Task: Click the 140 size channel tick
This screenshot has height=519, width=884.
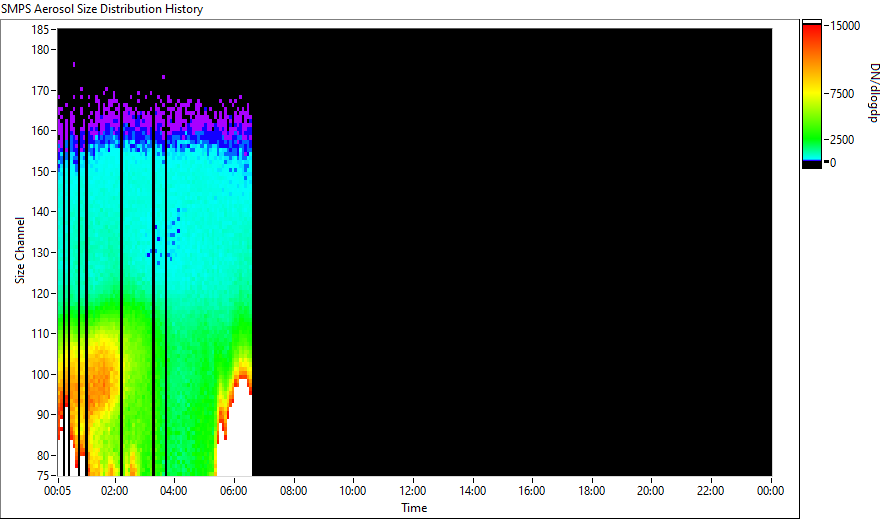Action: point(41,212)
